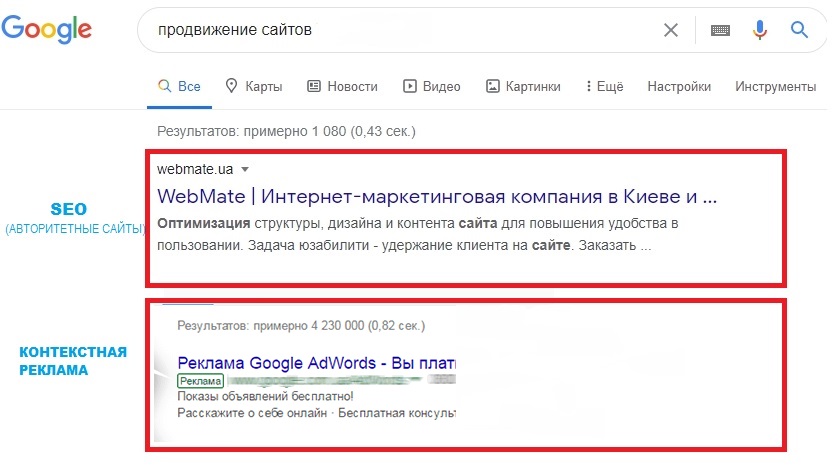The image size is (836, 471).
Task: Click the News newspaper icon
Action: click(314, 86)
